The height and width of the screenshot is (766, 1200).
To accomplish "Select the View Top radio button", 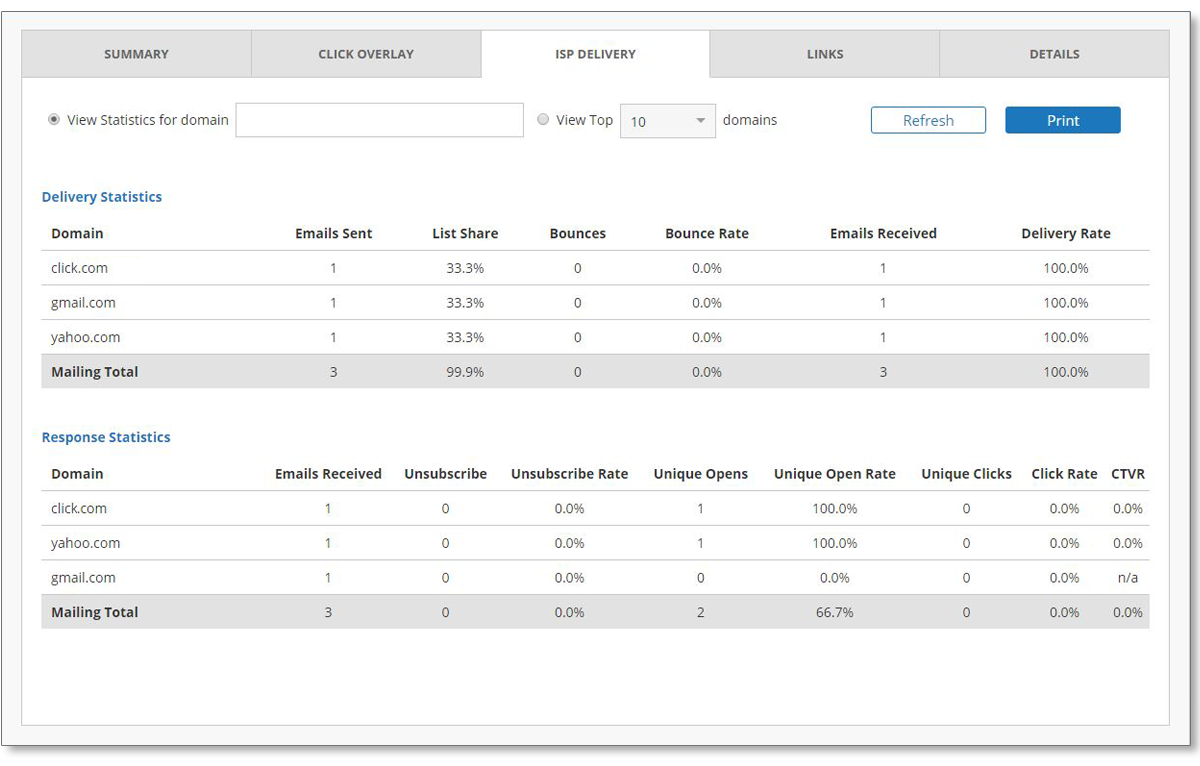I will 543,119.
